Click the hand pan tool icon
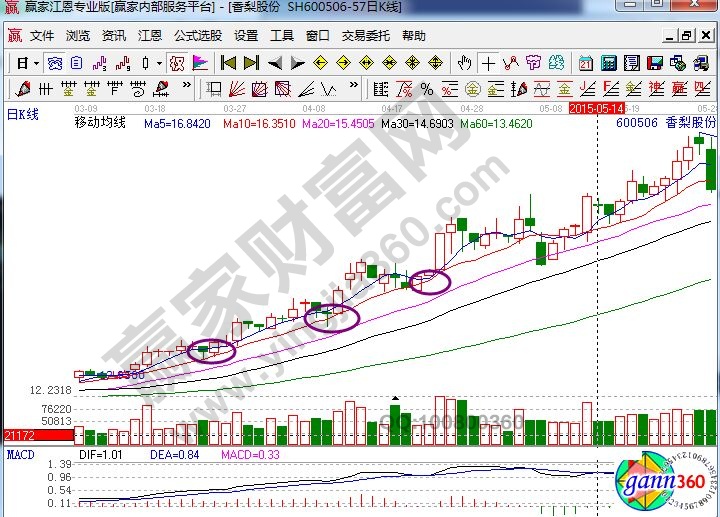Image resolution: width=720 pixels, height=517 pixels. [x=464, y=63]
